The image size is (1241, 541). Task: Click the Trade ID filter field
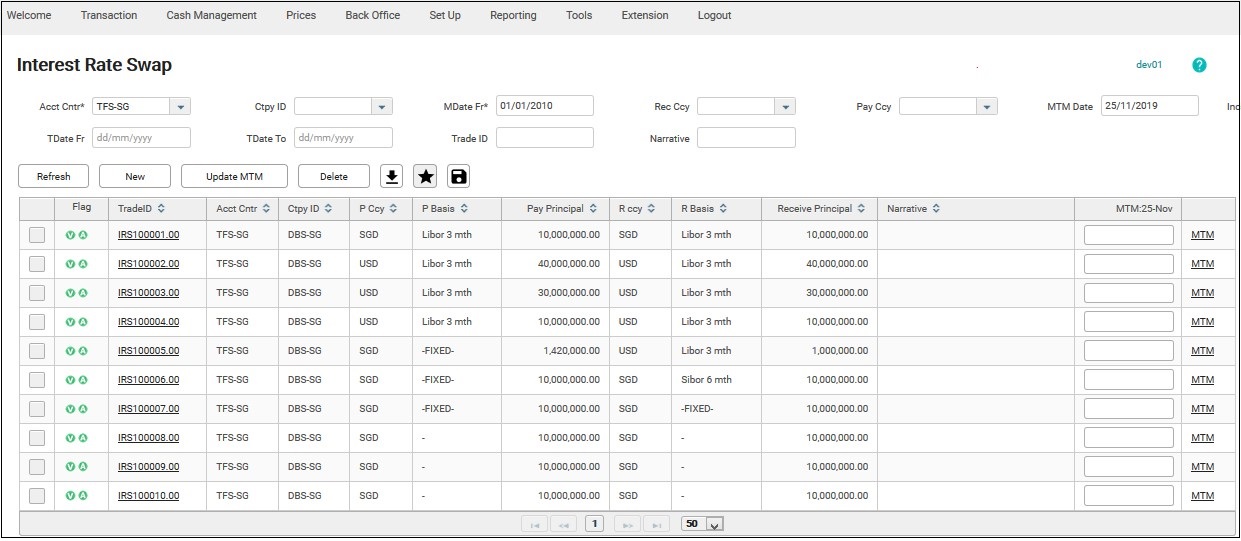[544, 138]
